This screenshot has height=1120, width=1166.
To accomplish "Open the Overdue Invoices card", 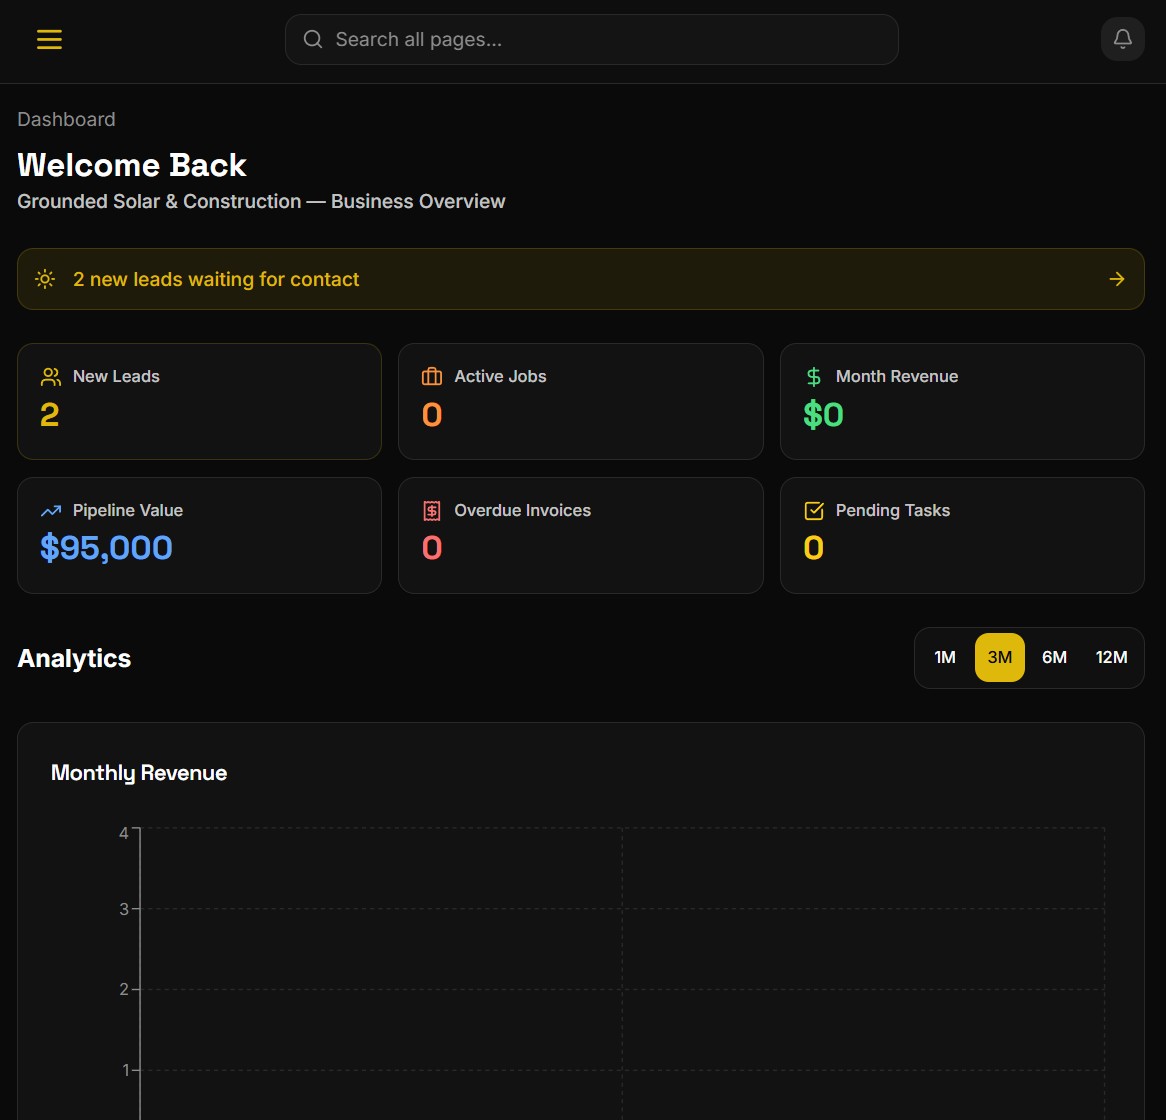I will pyautogui.click(x=581, y=535).
